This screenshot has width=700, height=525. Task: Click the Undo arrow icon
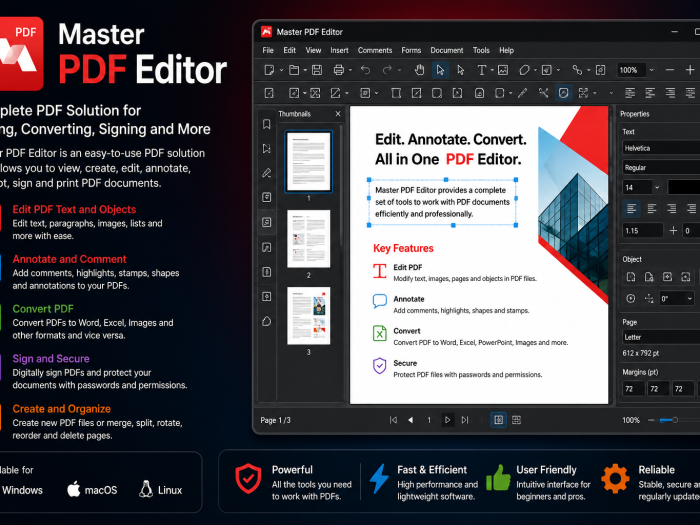pyautogui.click(x=366, y=70)
